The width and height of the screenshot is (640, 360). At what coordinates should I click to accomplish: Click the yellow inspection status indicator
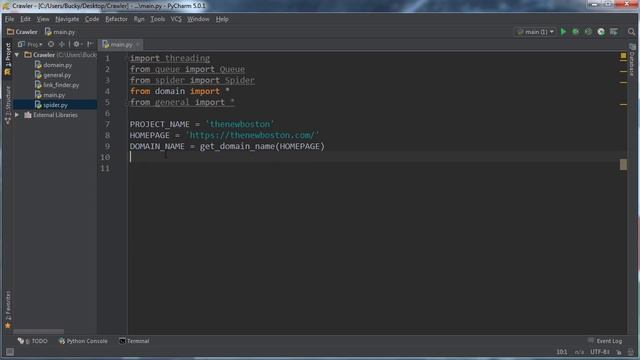point(623,56)
